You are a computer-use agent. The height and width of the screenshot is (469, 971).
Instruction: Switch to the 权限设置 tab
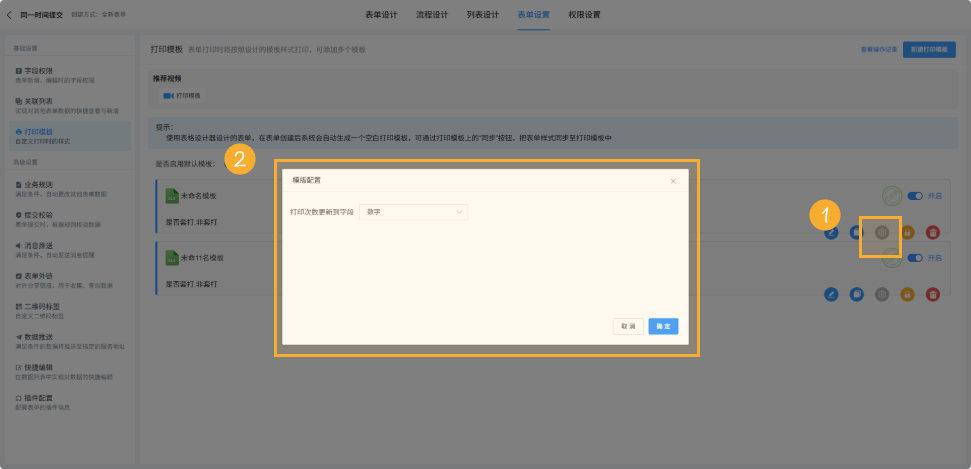click(584, 15)
